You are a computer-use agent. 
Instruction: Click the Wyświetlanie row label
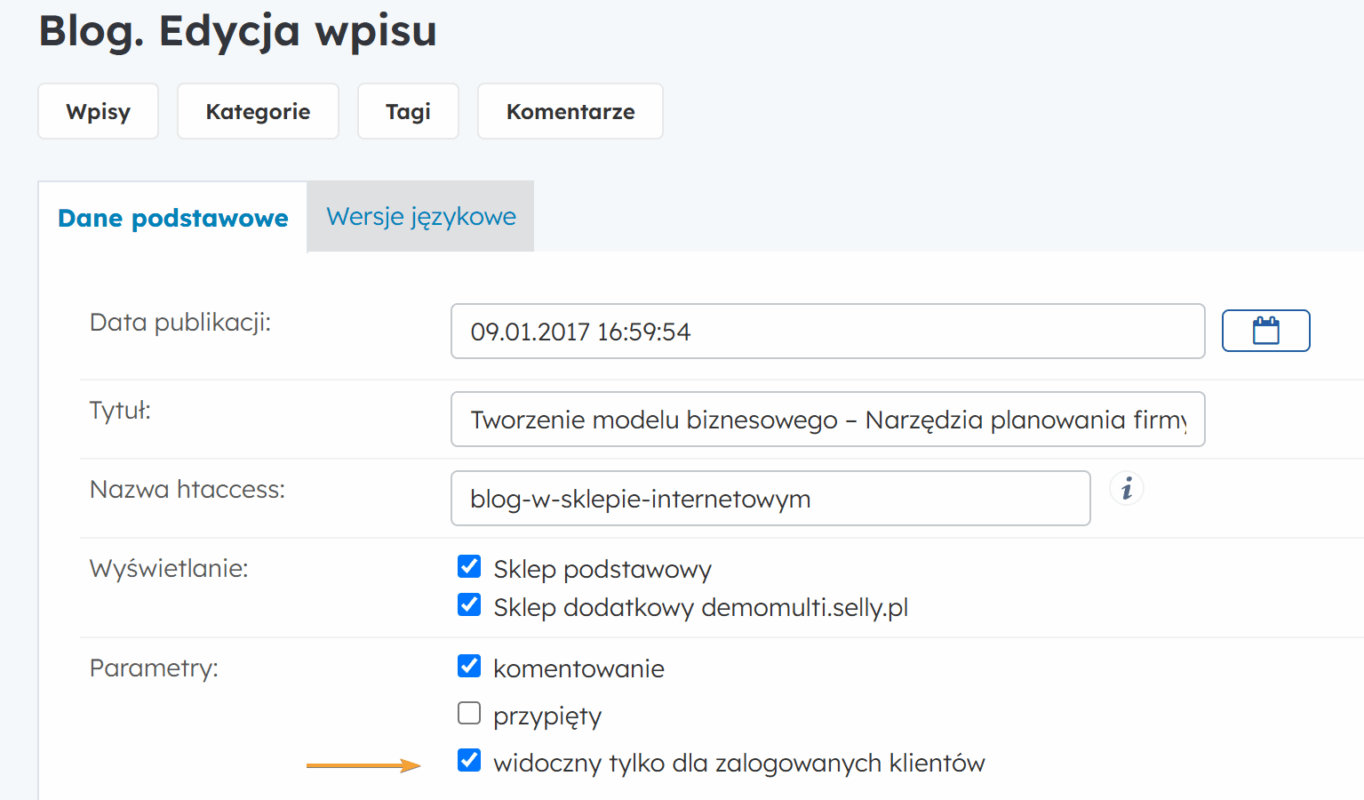click(x=168, y=569)
